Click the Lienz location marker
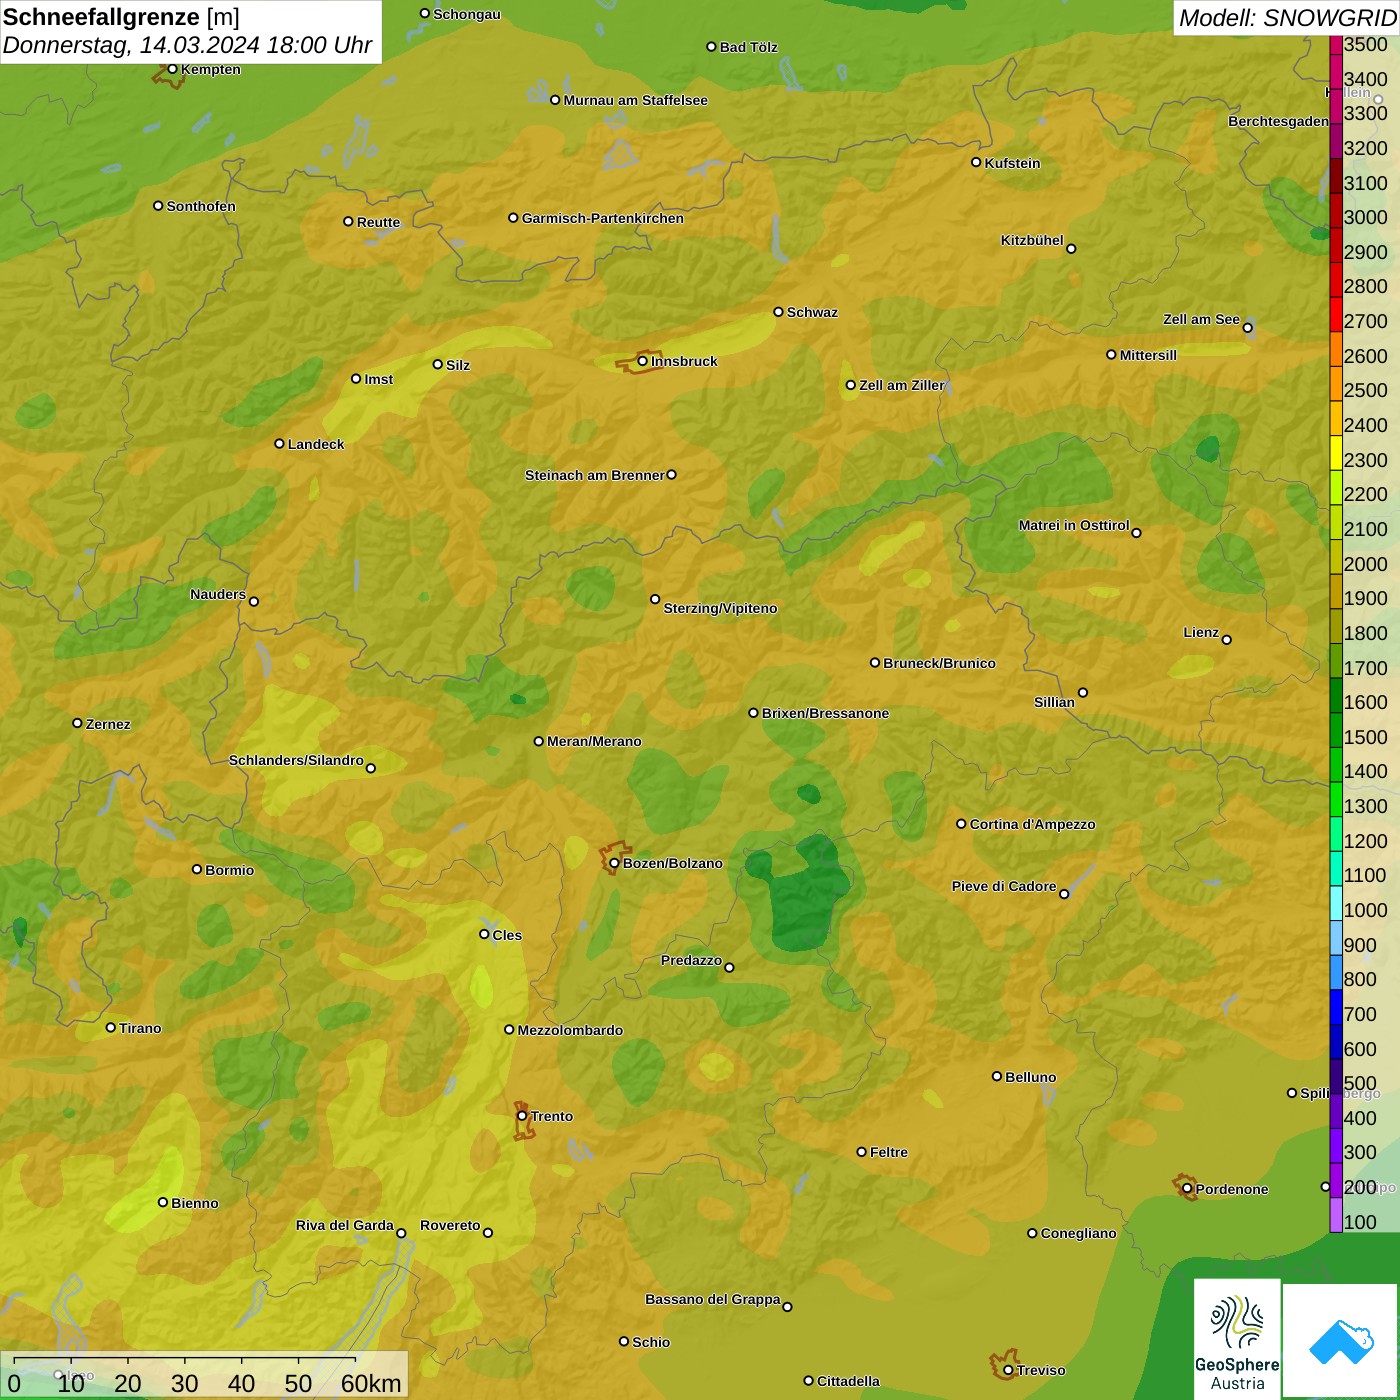Image resolution: width=1400 pixels, height=1400 pixels. (x=1227, y=640)
